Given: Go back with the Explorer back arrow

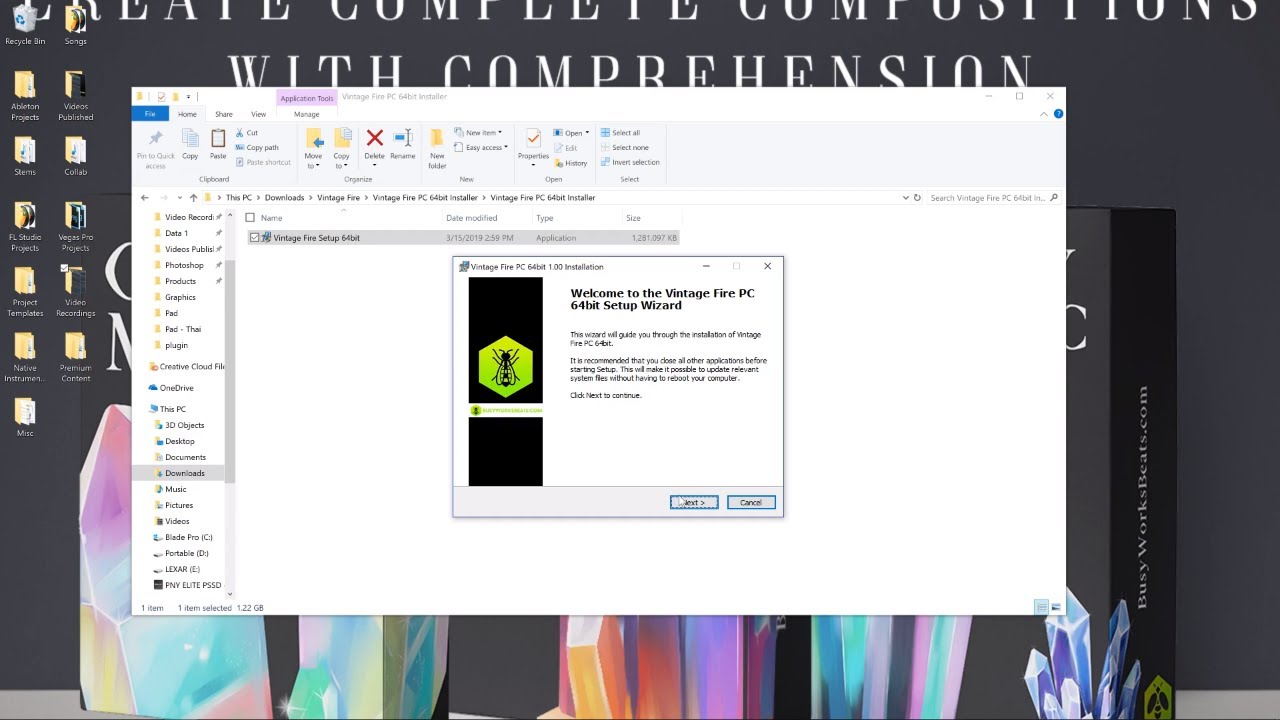Looking at the screenshot, I should click(145, 198).
